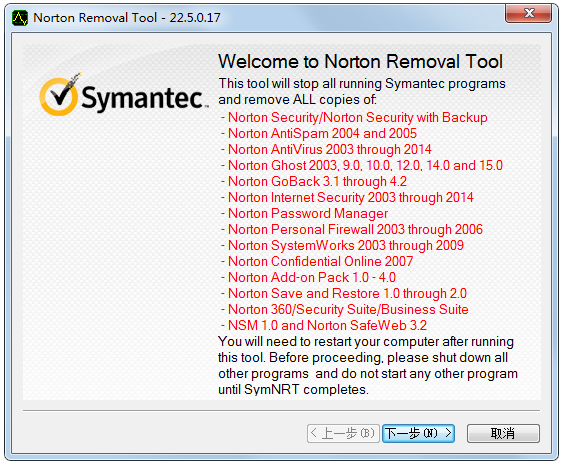This screenshot has height=466, width=563.
Task: Click 'Norton AntiVirus 2003 through 2014' line
Action: coord(326,149)
